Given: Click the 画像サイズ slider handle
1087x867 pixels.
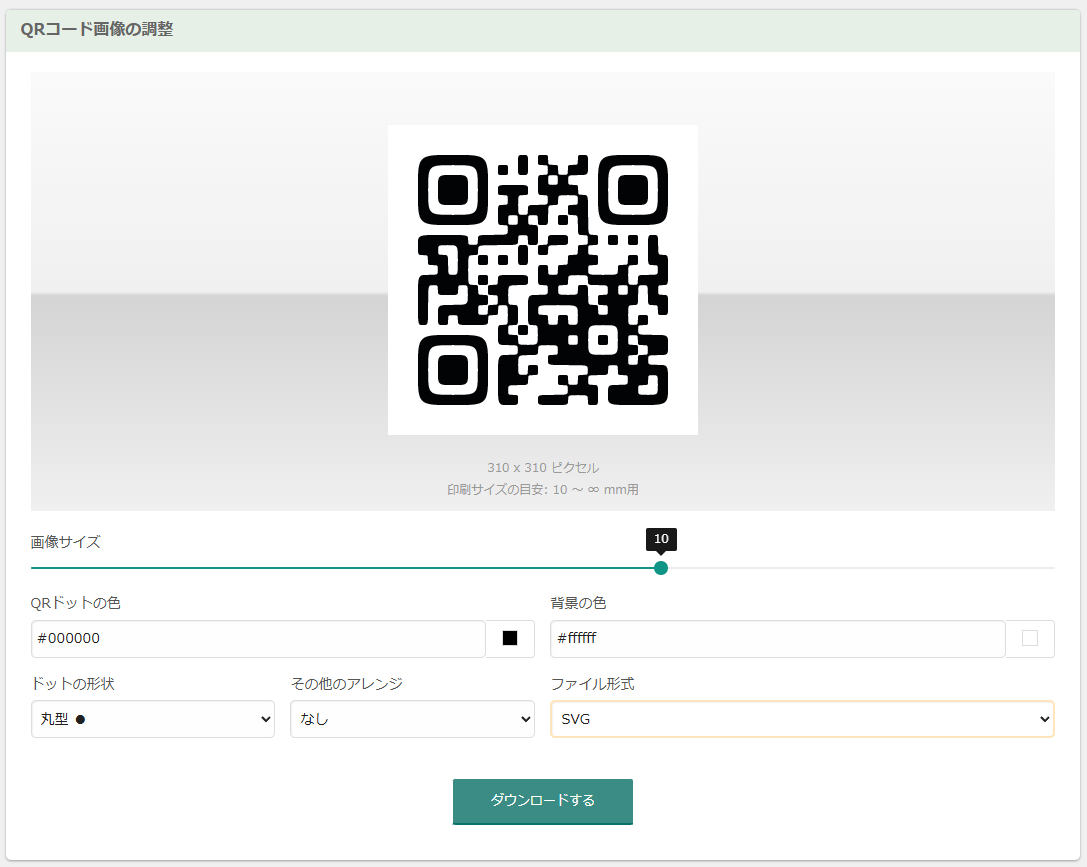Looking at the screenshot, I should [x=661, y=568].
